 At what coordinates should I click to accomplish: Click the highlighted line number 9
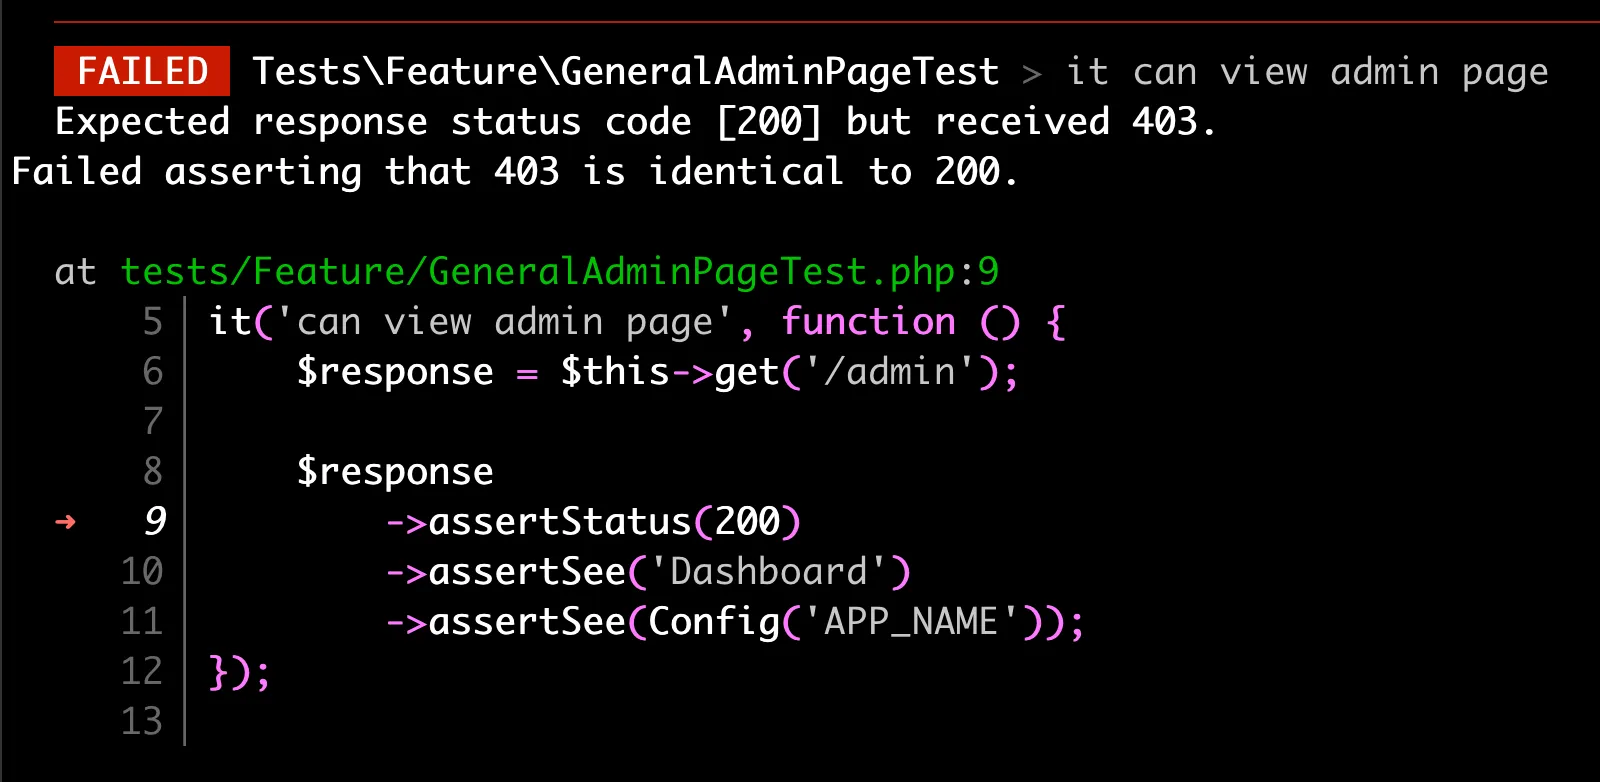click(x=154, y=521)
